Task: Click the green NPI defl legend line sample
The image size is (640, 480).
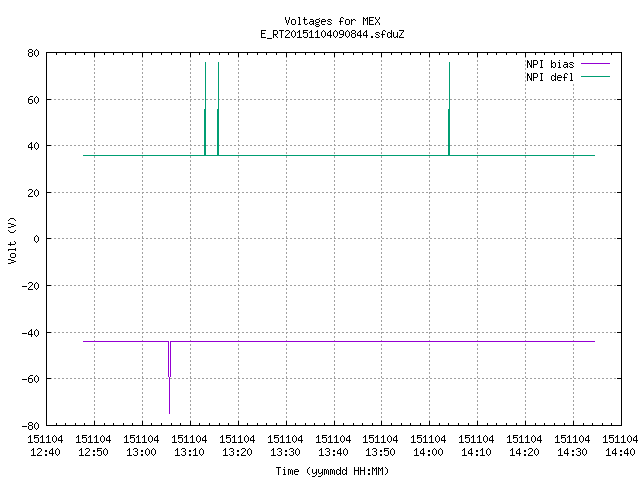Action: point(595,77)
